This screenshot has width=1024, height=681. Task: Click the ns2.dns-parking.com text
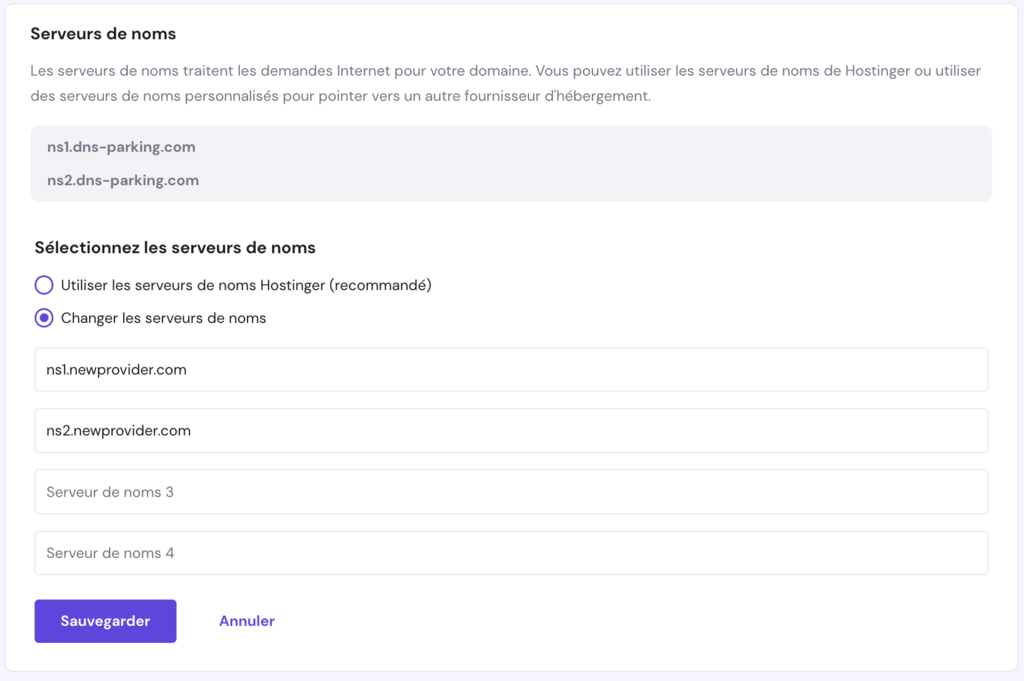click(120, 180)
